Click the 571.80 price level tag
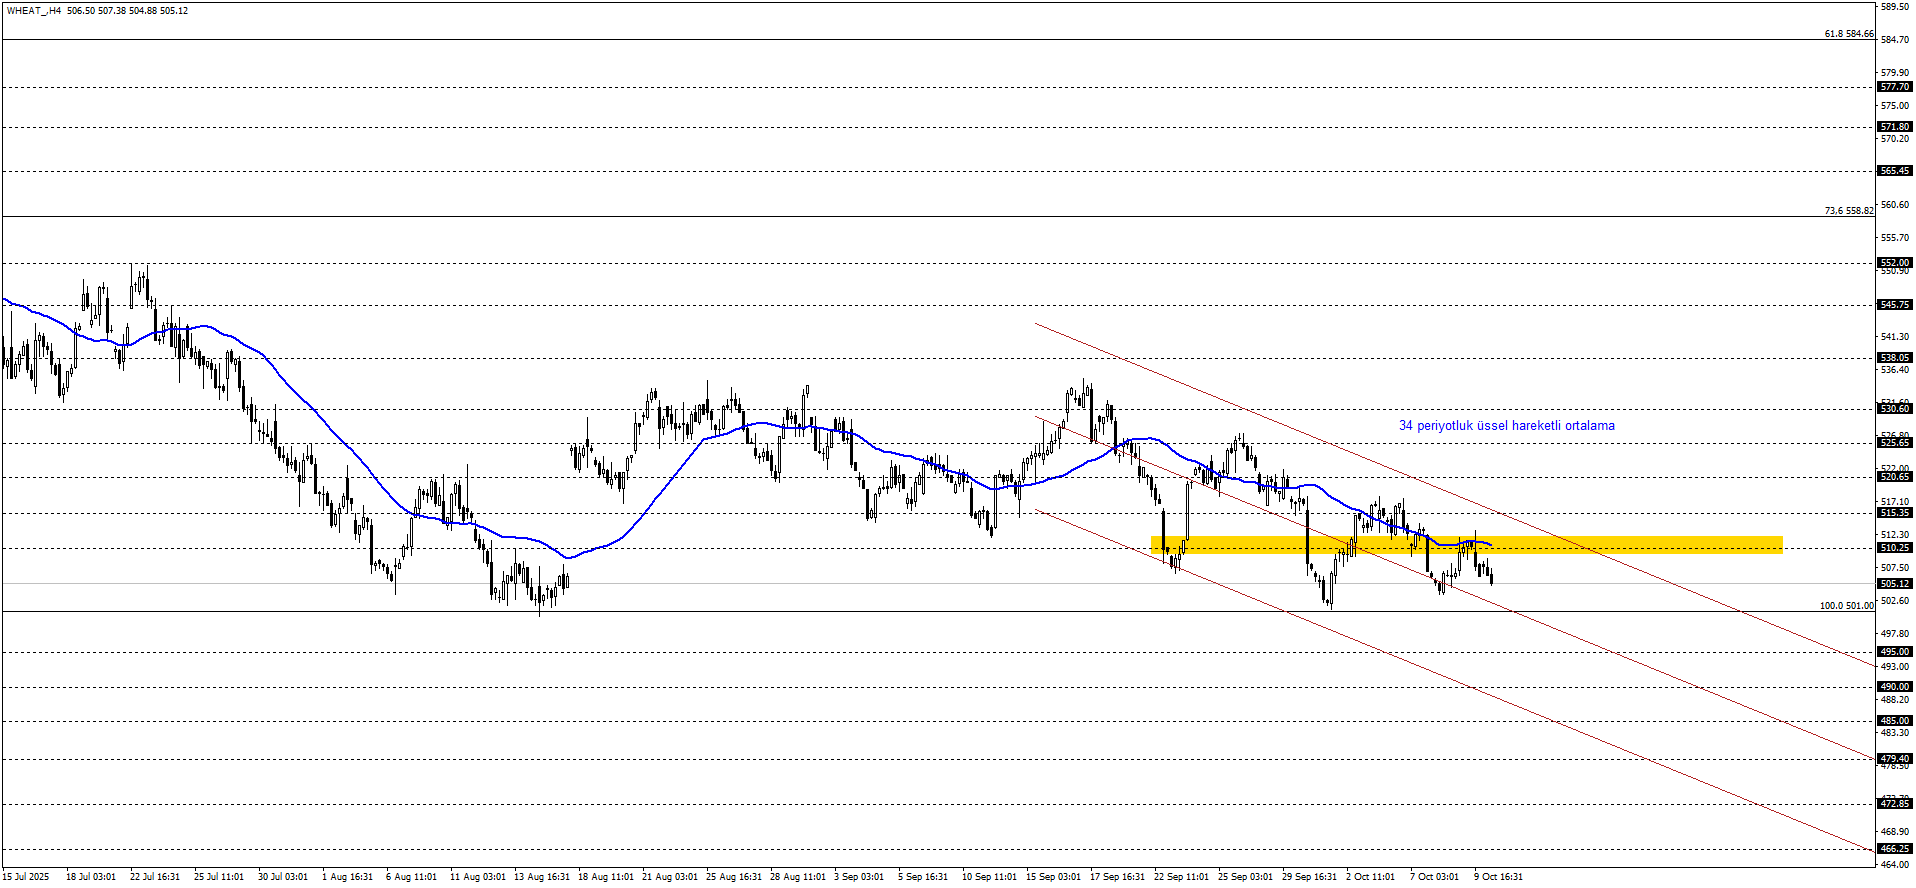The image size is (1916, 888). coord(1895,127)
